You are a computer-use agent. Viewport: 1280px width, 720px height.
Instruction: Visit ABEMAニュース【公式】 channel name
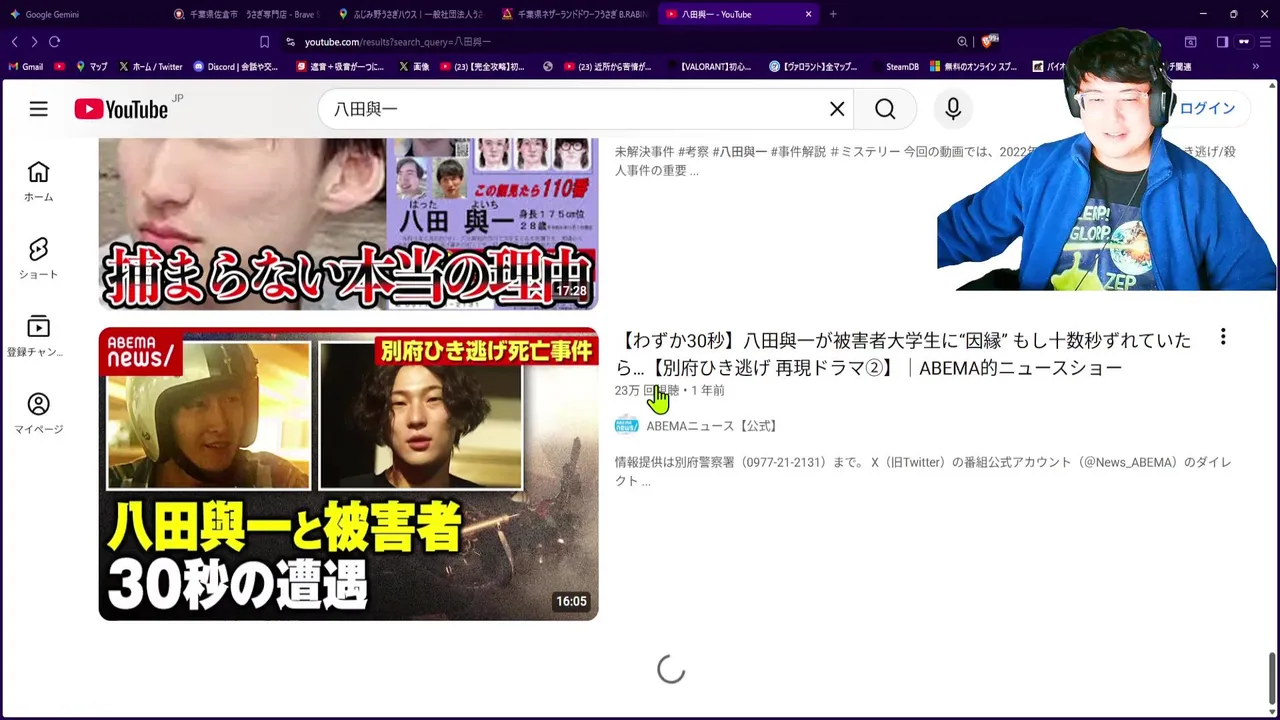[x=712, y=426]
